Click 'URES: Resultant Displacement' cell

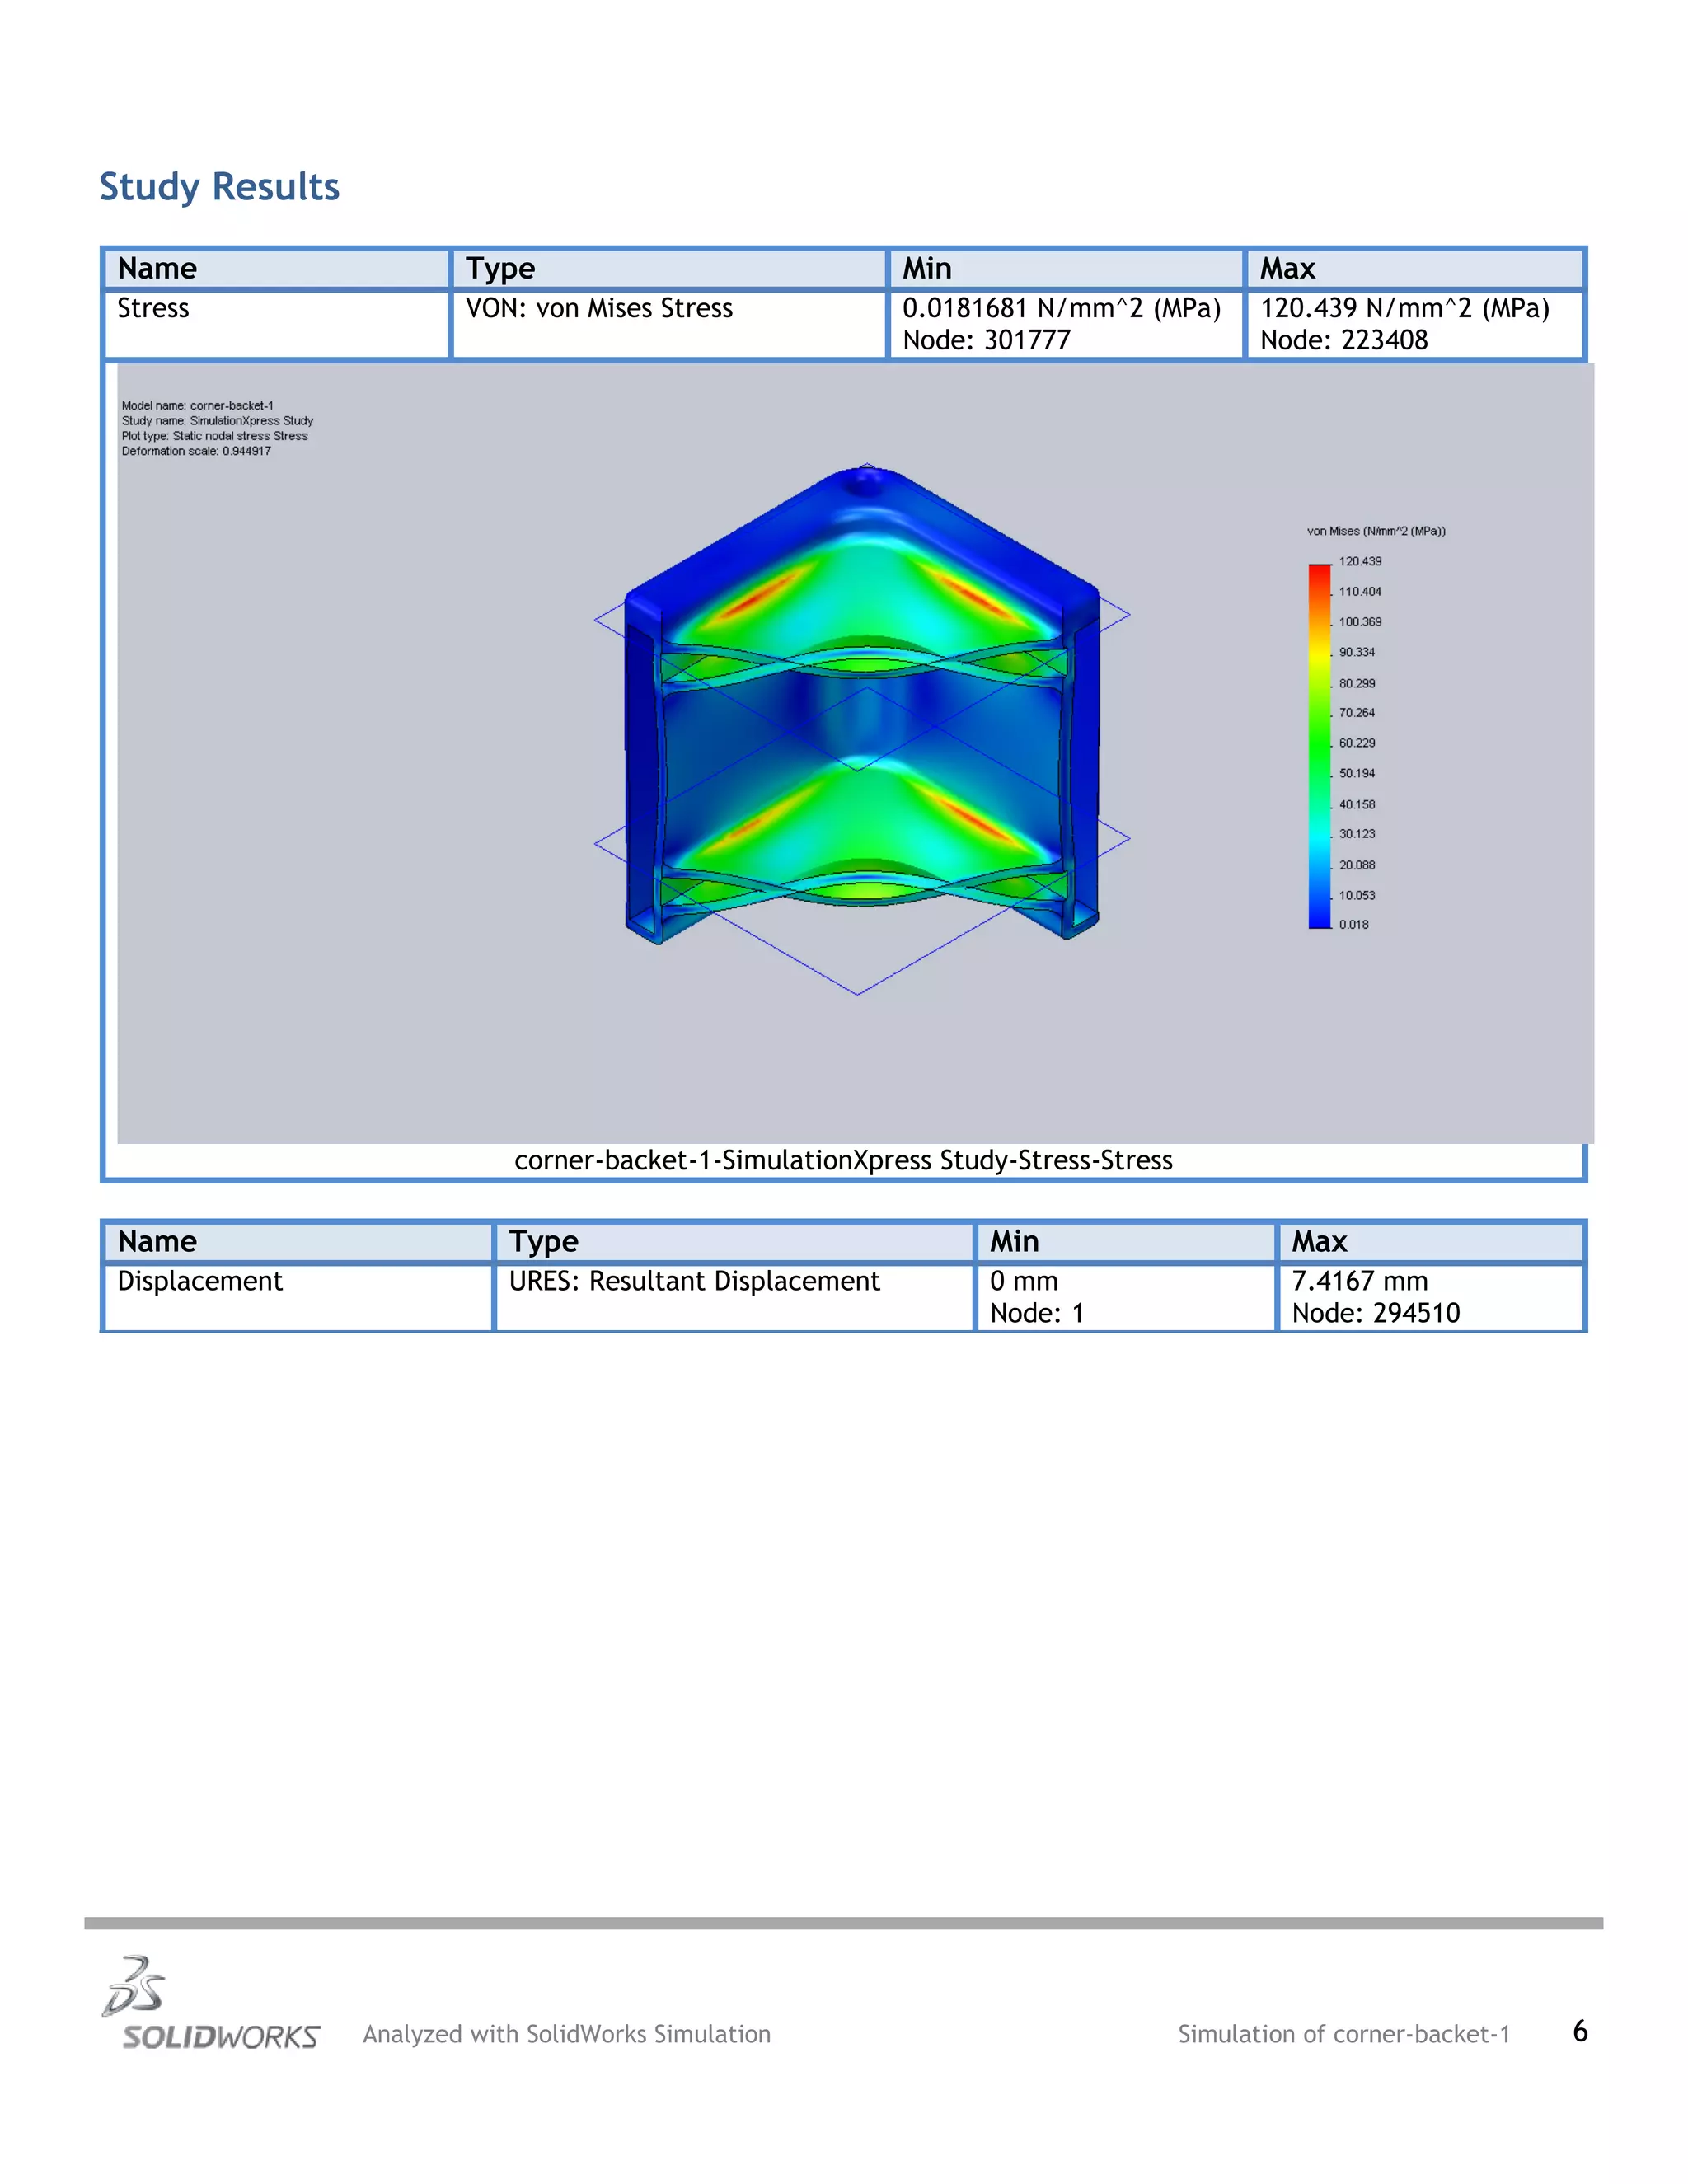coord(735,1297)
